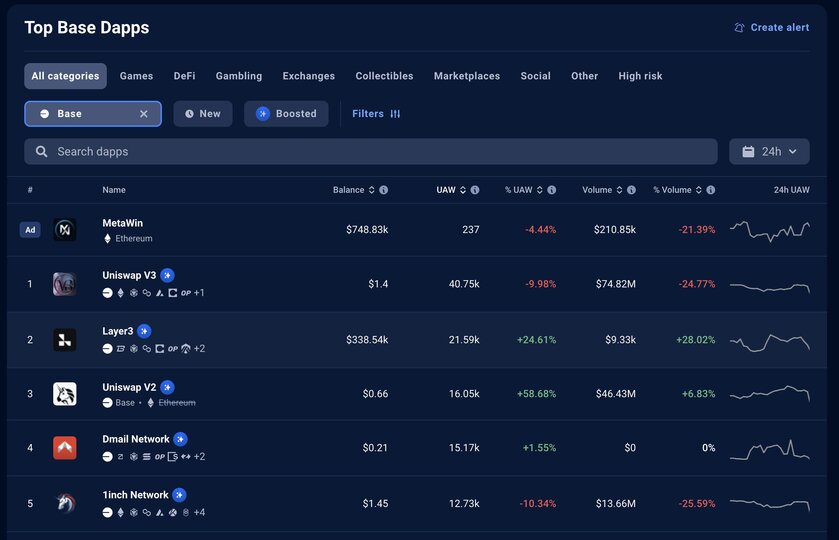Click the % UAW info icon
Image resolution: width=839 pixels, height=540 pixels.
[x=552, y=190]
